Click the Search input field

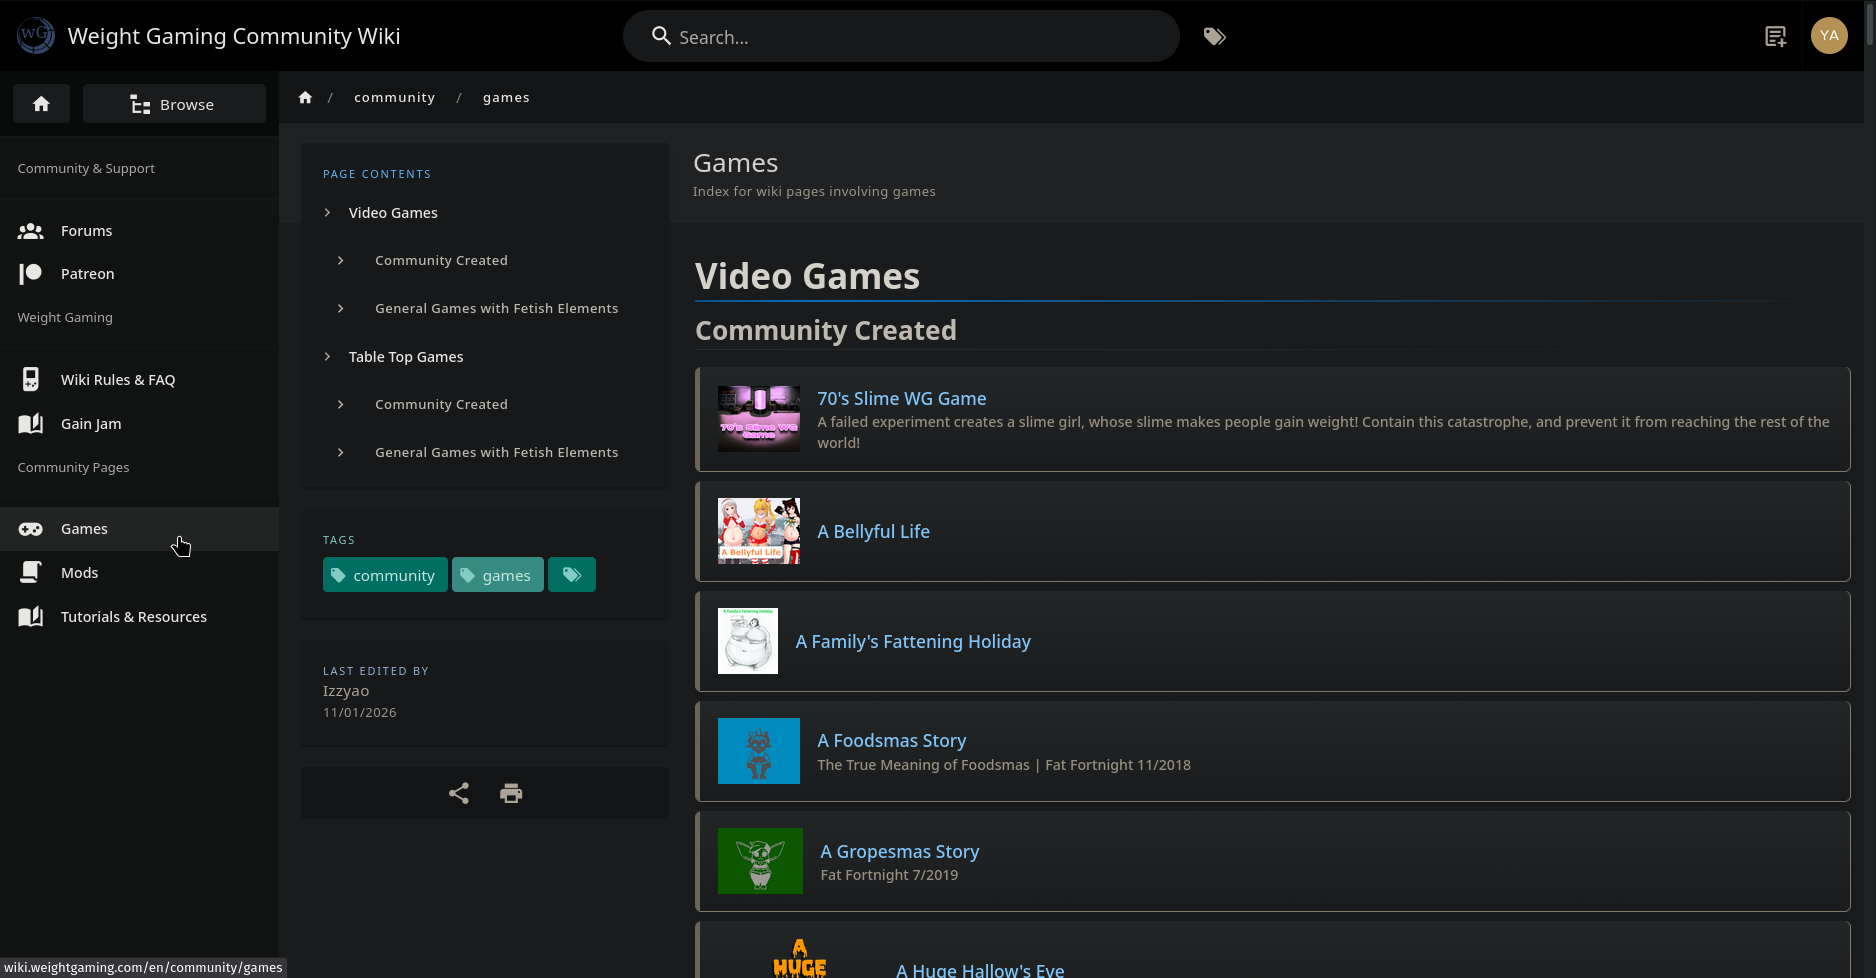(900, 37)
